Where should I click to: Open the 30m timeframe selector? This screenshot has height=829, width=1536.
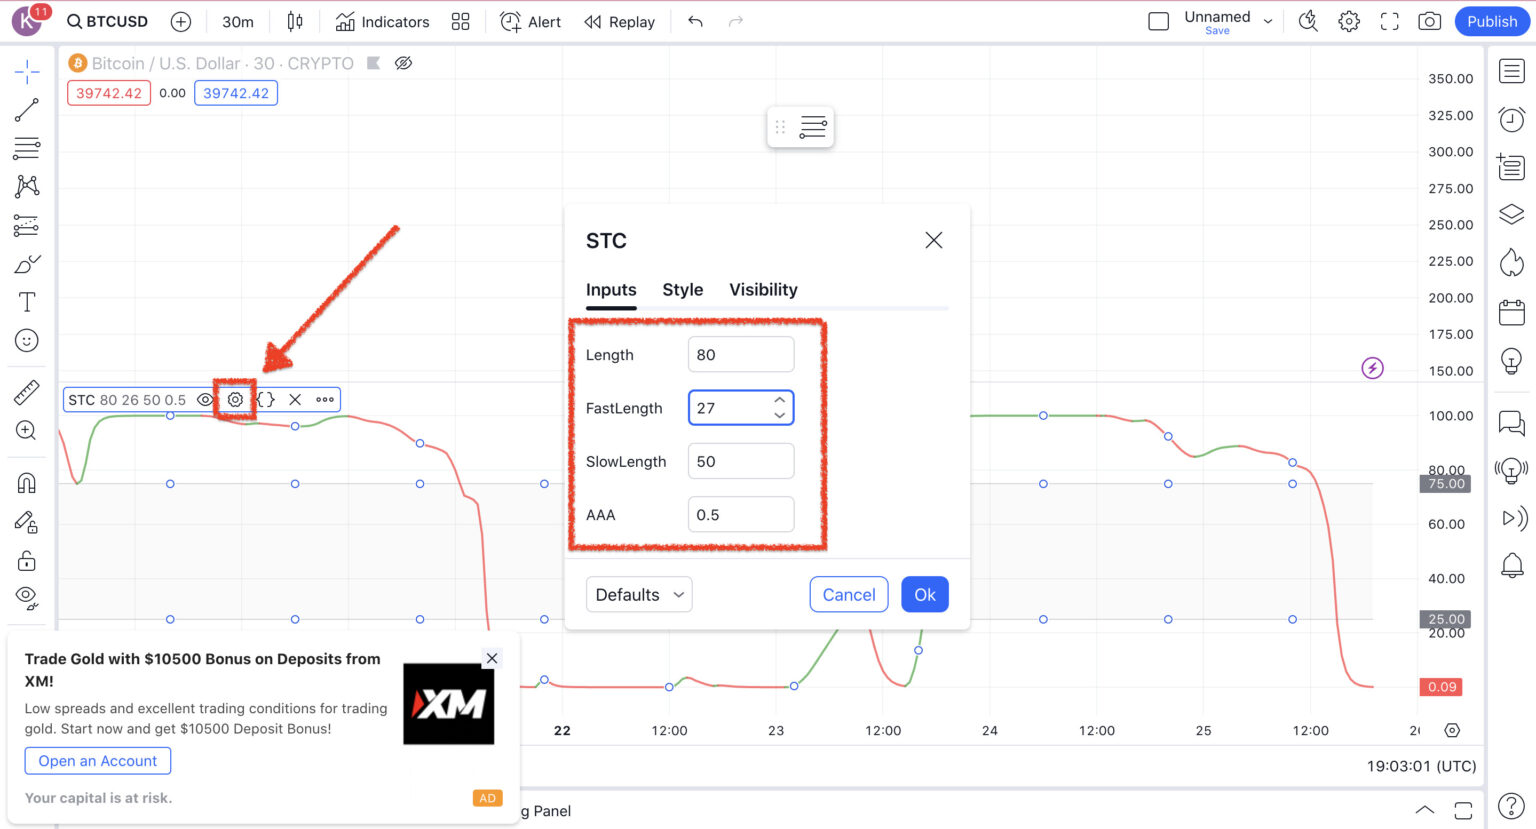point(237,21)
